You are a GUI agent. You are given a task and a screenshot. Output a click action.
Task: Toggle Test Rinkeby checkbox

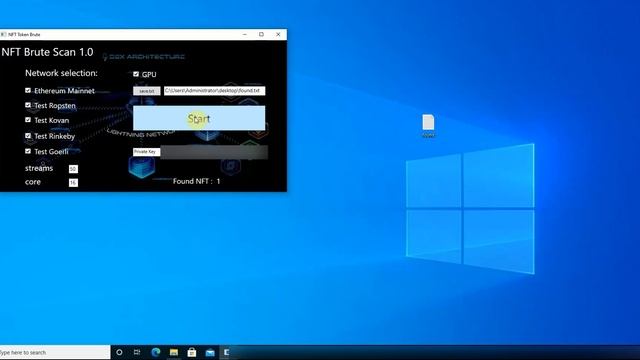28,136
